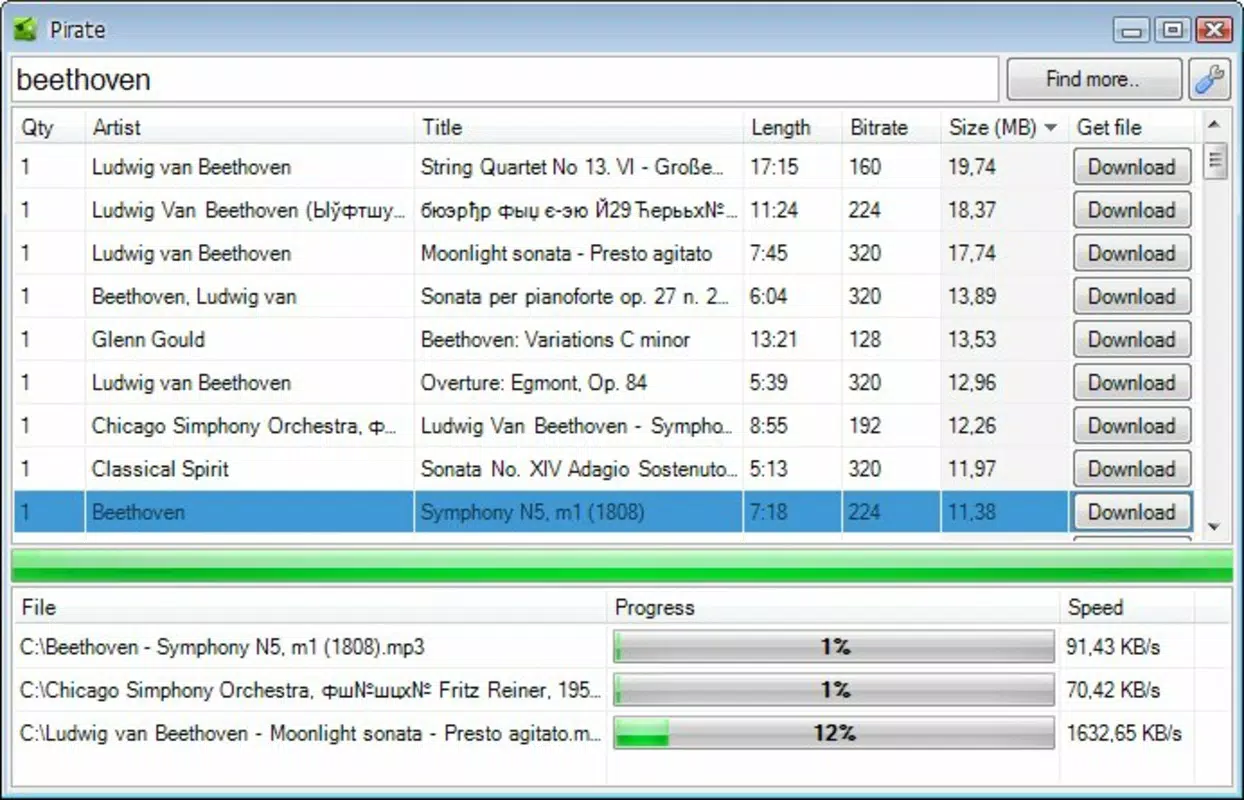Viewport: 1244px width, 800px height.
Task: Sort results by Qty column
Action: coord(49,127)
